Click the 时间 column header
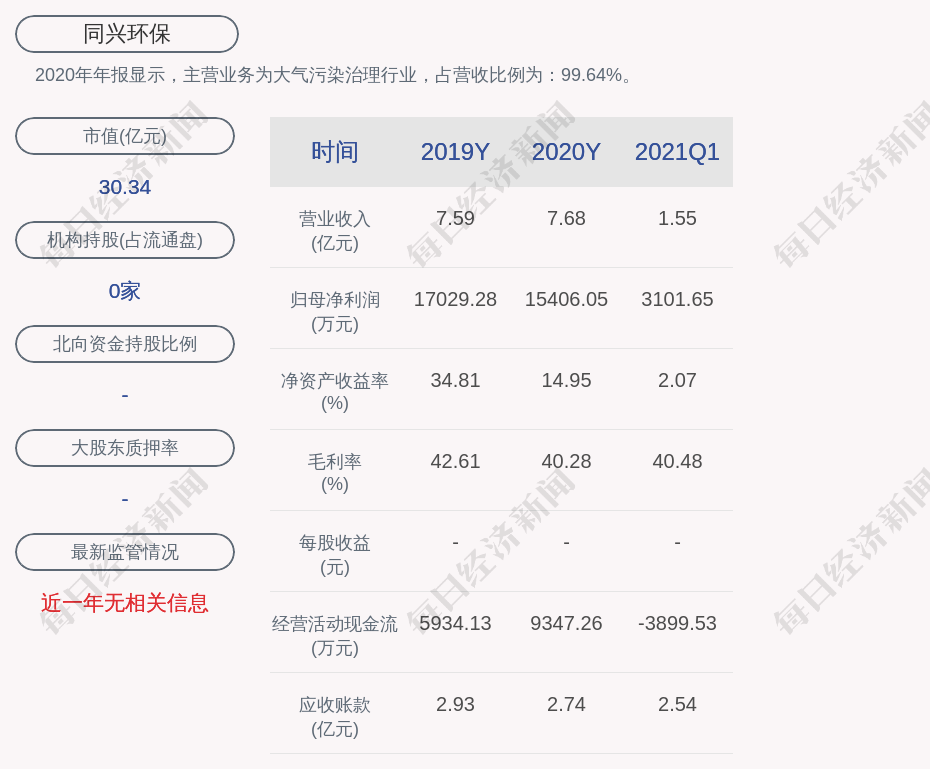The width and height of the screenshot is (930, 769). 335,152
